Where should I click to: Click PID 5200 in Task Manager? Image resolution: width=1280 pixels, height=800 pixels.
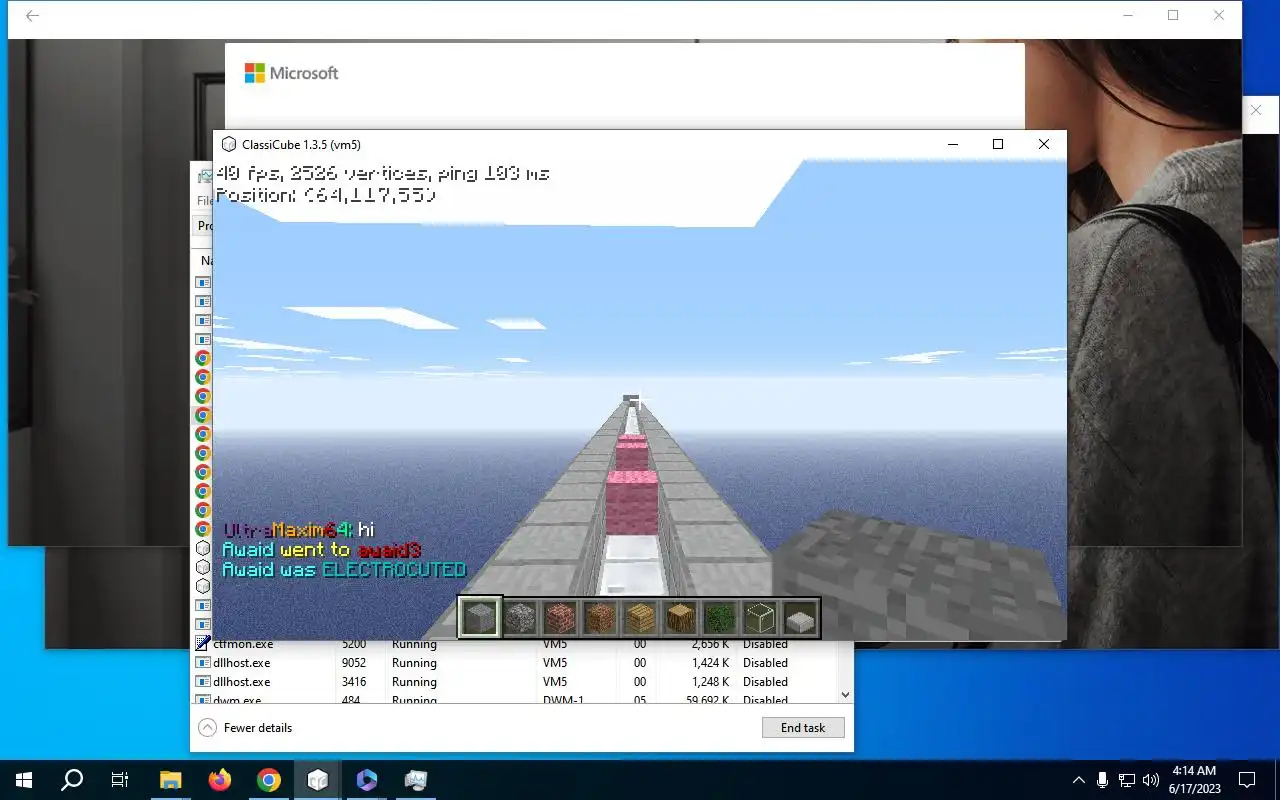point(354,645)
